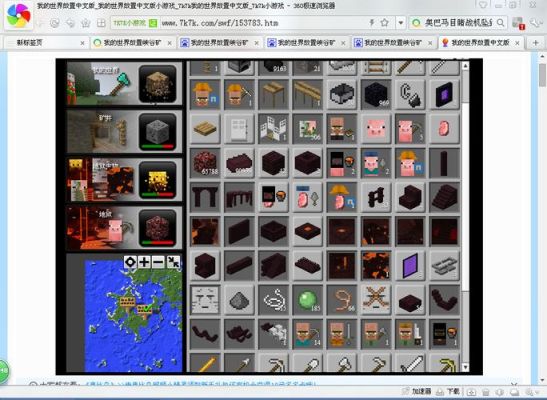The height and width of the screenshot is (400, 547).
Task: Select the dark tile with exclamation mark
Action: pos(342,266)
